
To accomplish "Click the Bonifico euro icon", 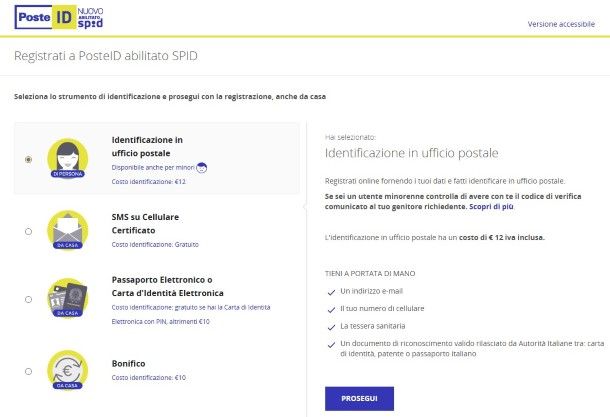I will click(x=68, y=370).
